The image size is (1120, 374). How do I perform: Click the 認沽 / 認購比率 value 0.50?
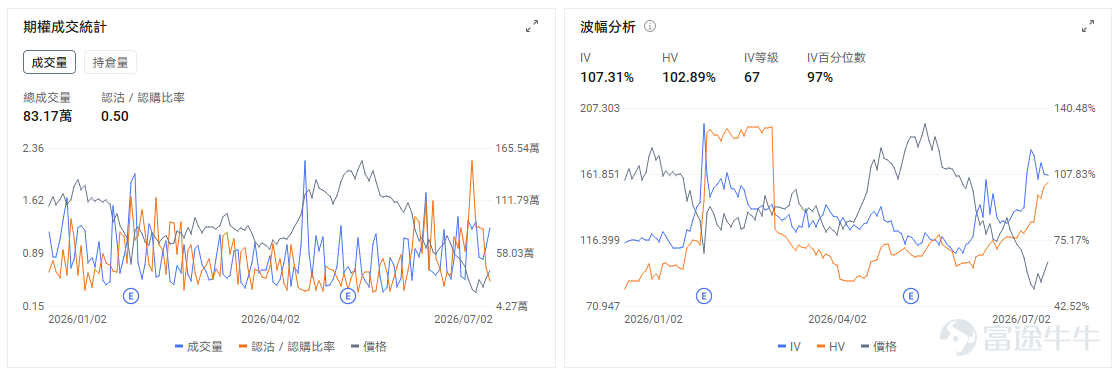coord(115,116)
